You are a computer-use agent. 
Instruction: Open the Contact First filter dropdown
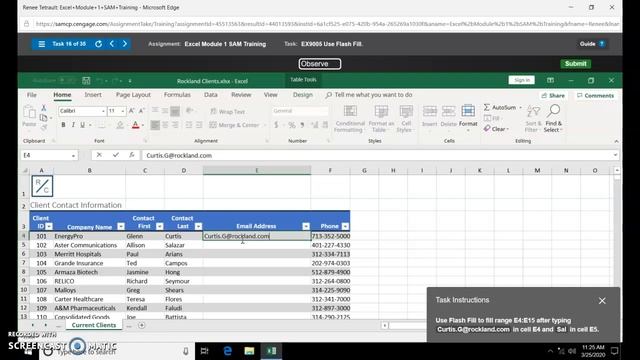coord(160,227)
